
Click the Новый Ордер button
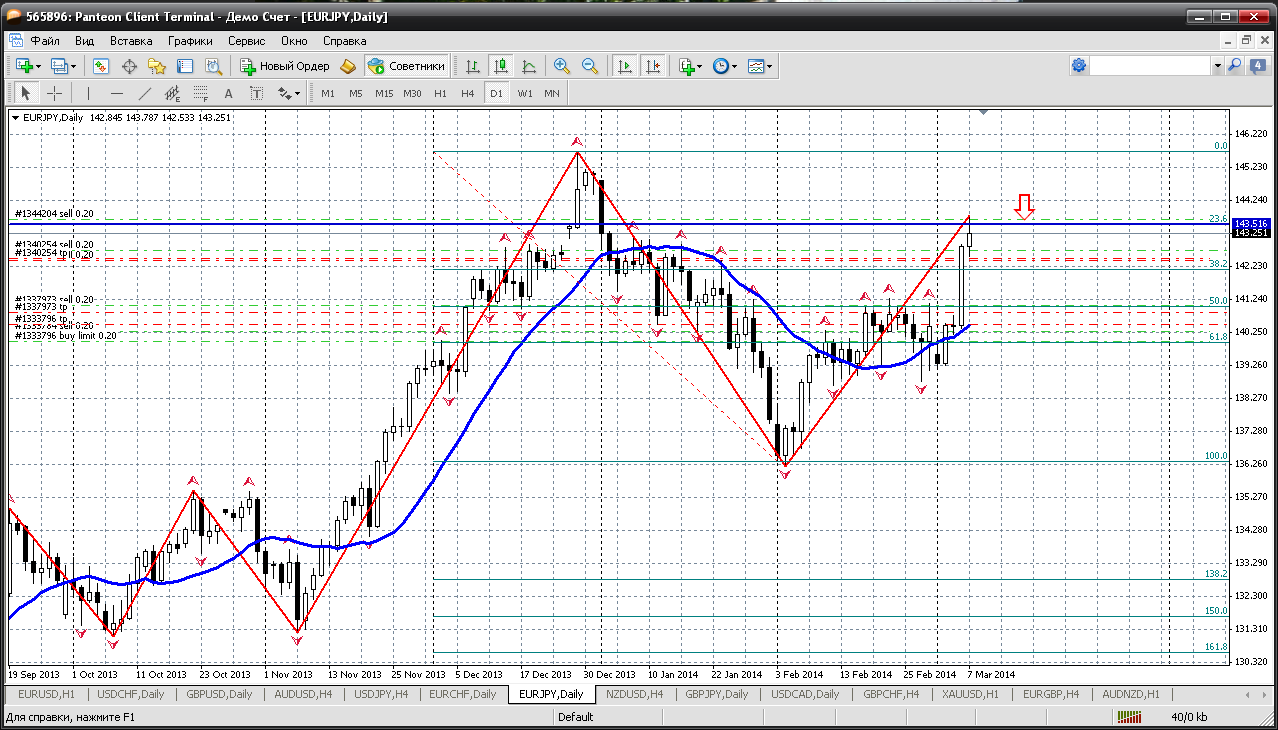pos(285,66)
